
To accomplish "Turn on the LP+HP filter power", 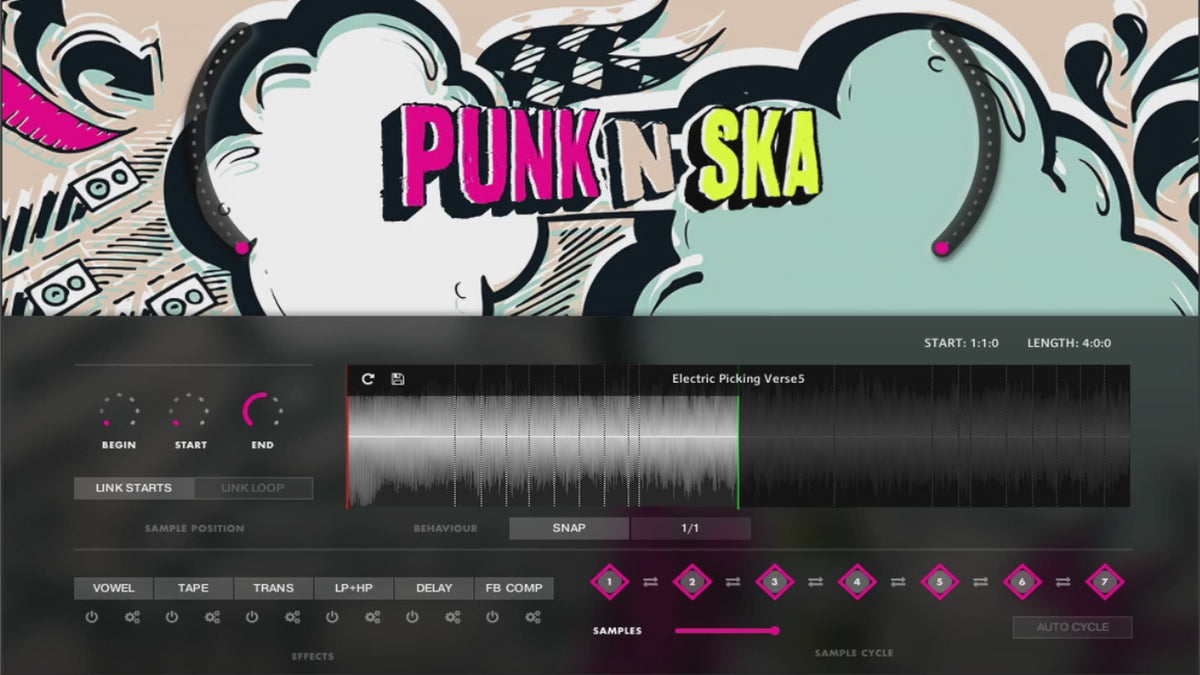I will coord(332,617).
